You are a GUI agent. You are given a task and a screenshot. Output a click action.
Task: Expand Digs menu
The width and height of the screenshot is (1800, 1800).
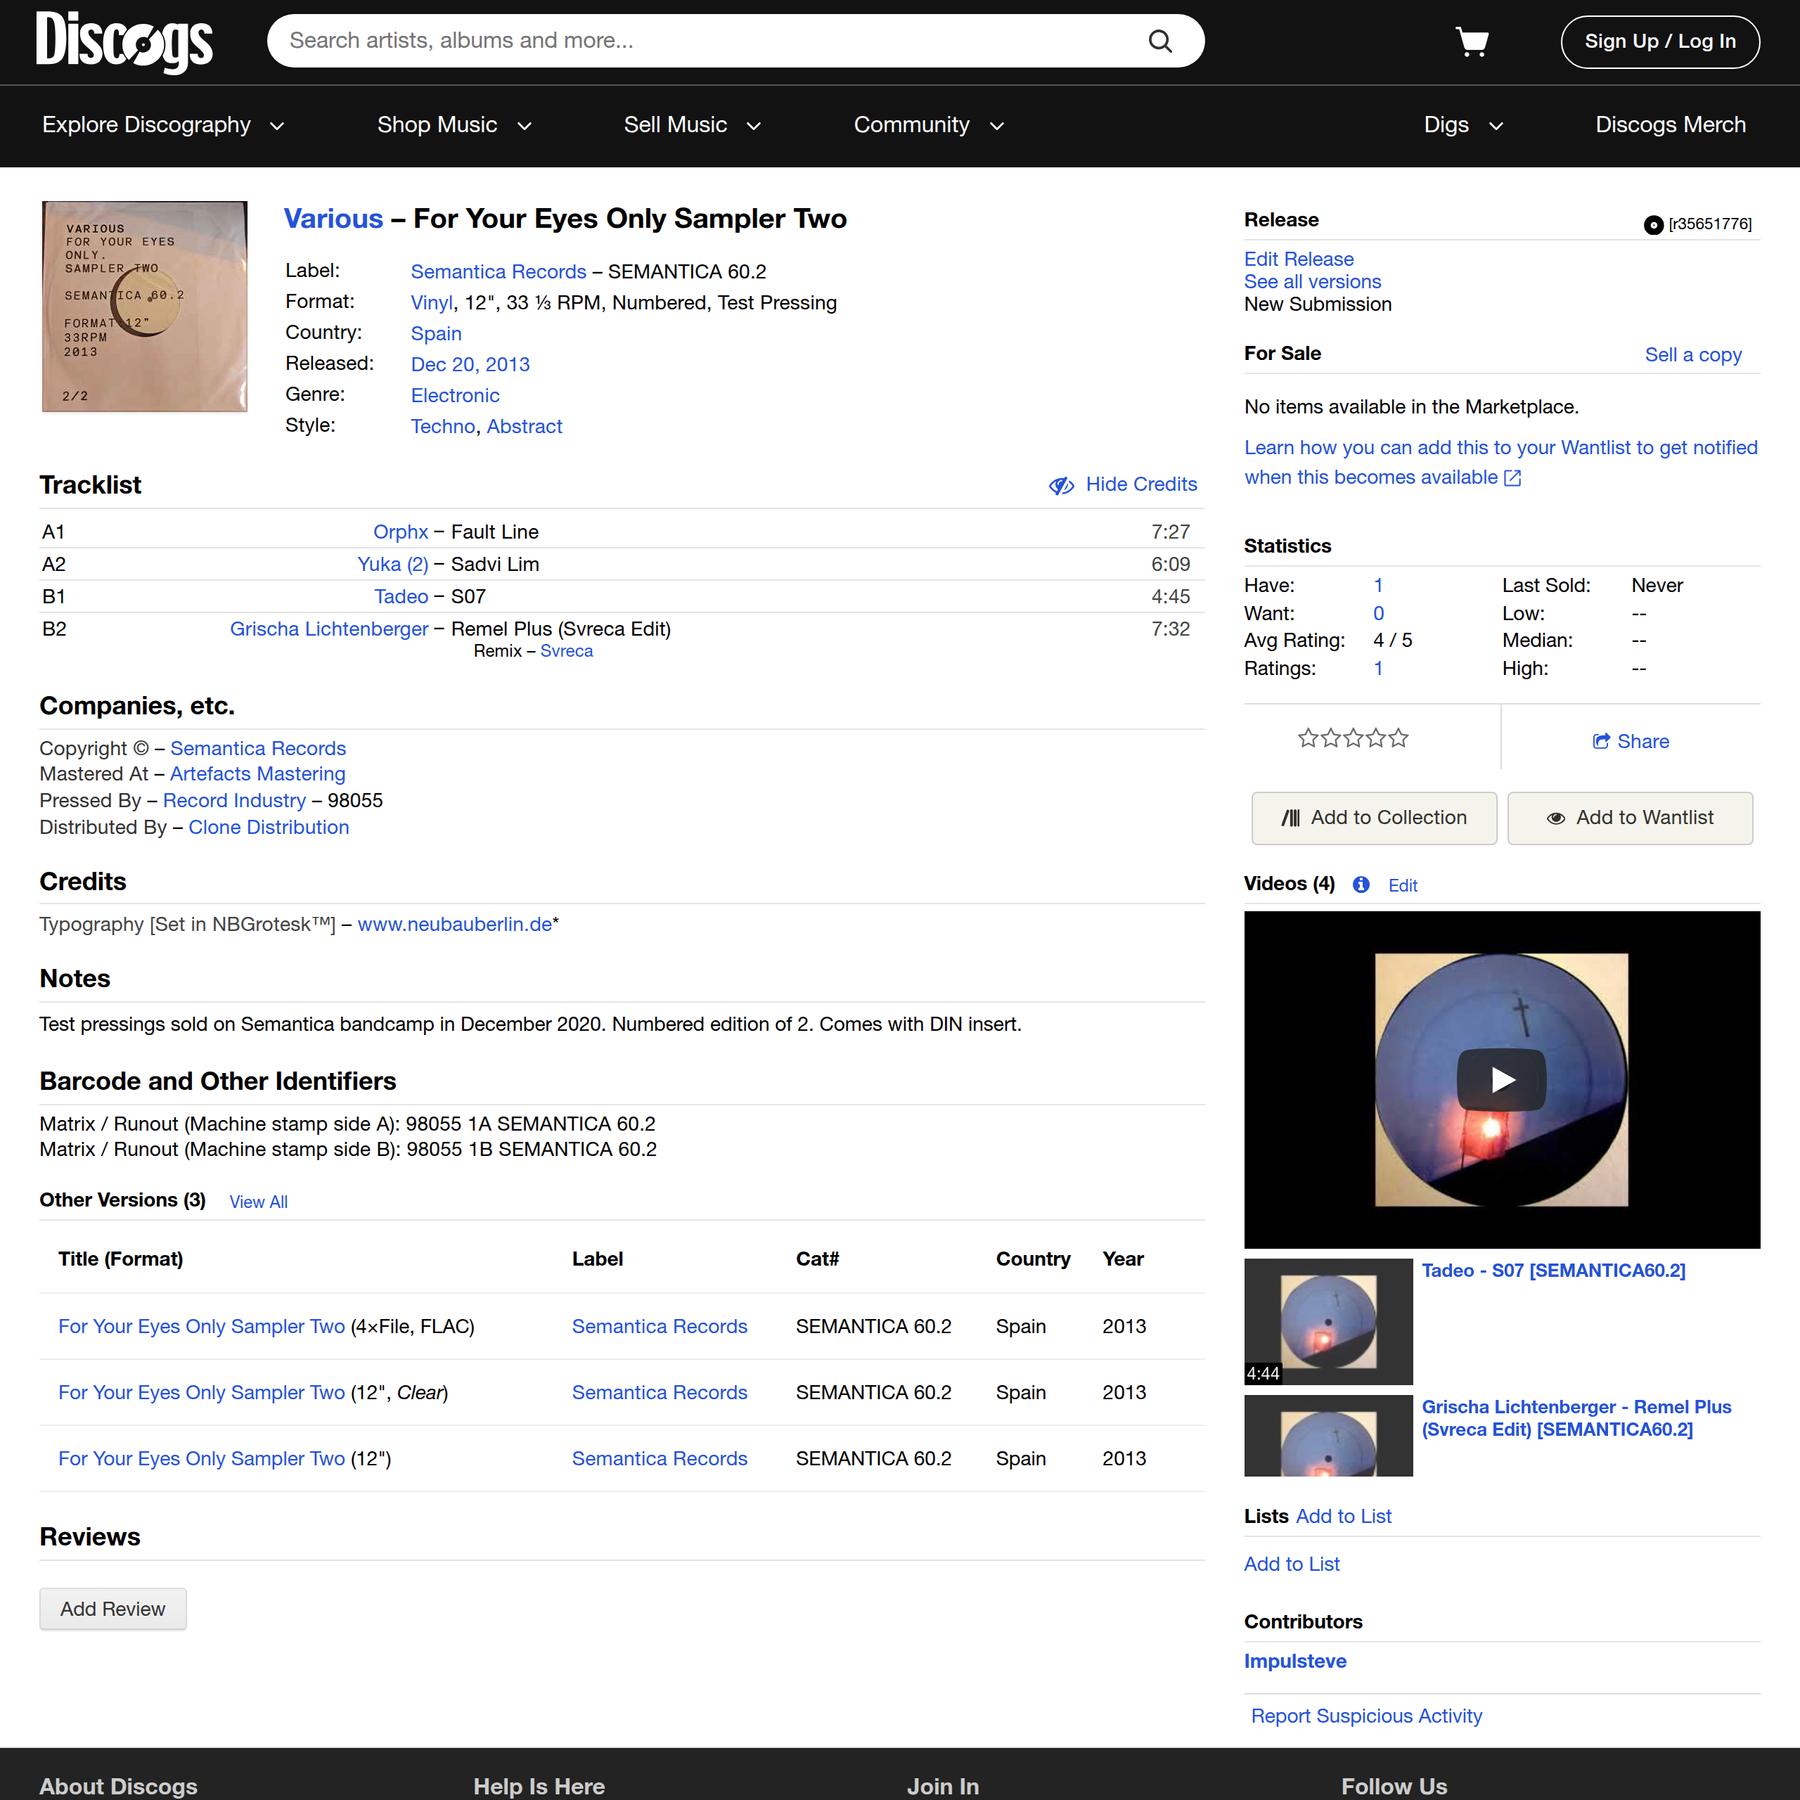pos(1463,125)
